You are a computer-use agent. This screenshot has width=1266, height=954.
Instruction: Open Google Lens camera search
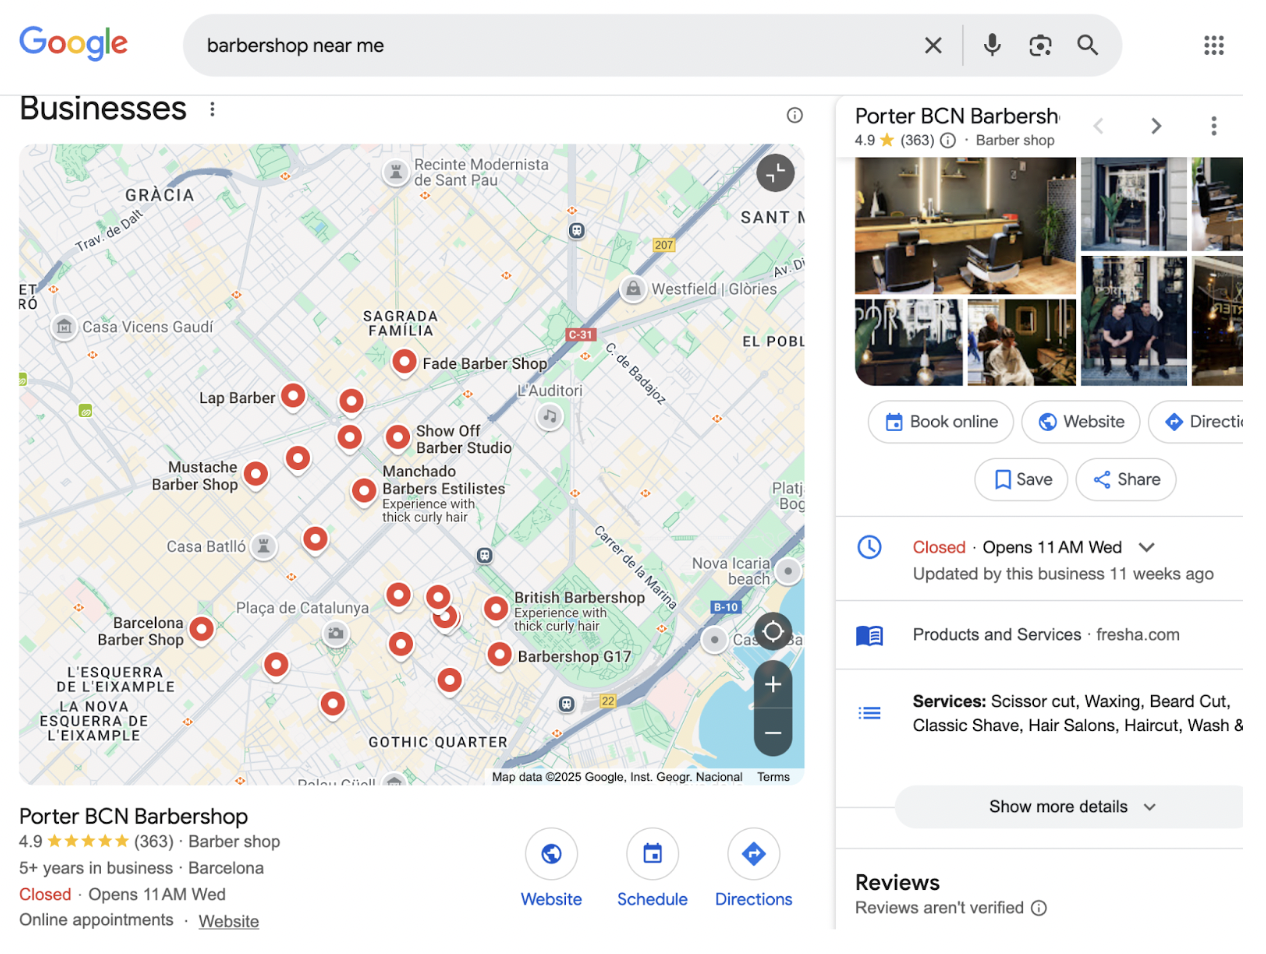(x=1040, y=44)
